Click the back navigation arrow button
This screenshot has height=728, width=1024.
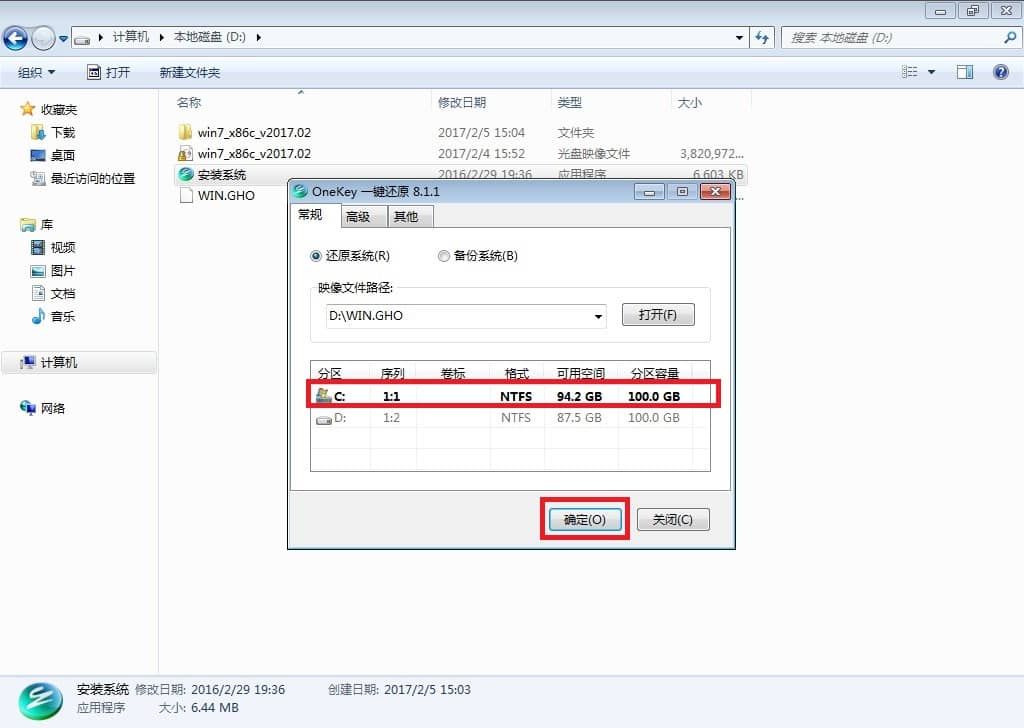16,38
